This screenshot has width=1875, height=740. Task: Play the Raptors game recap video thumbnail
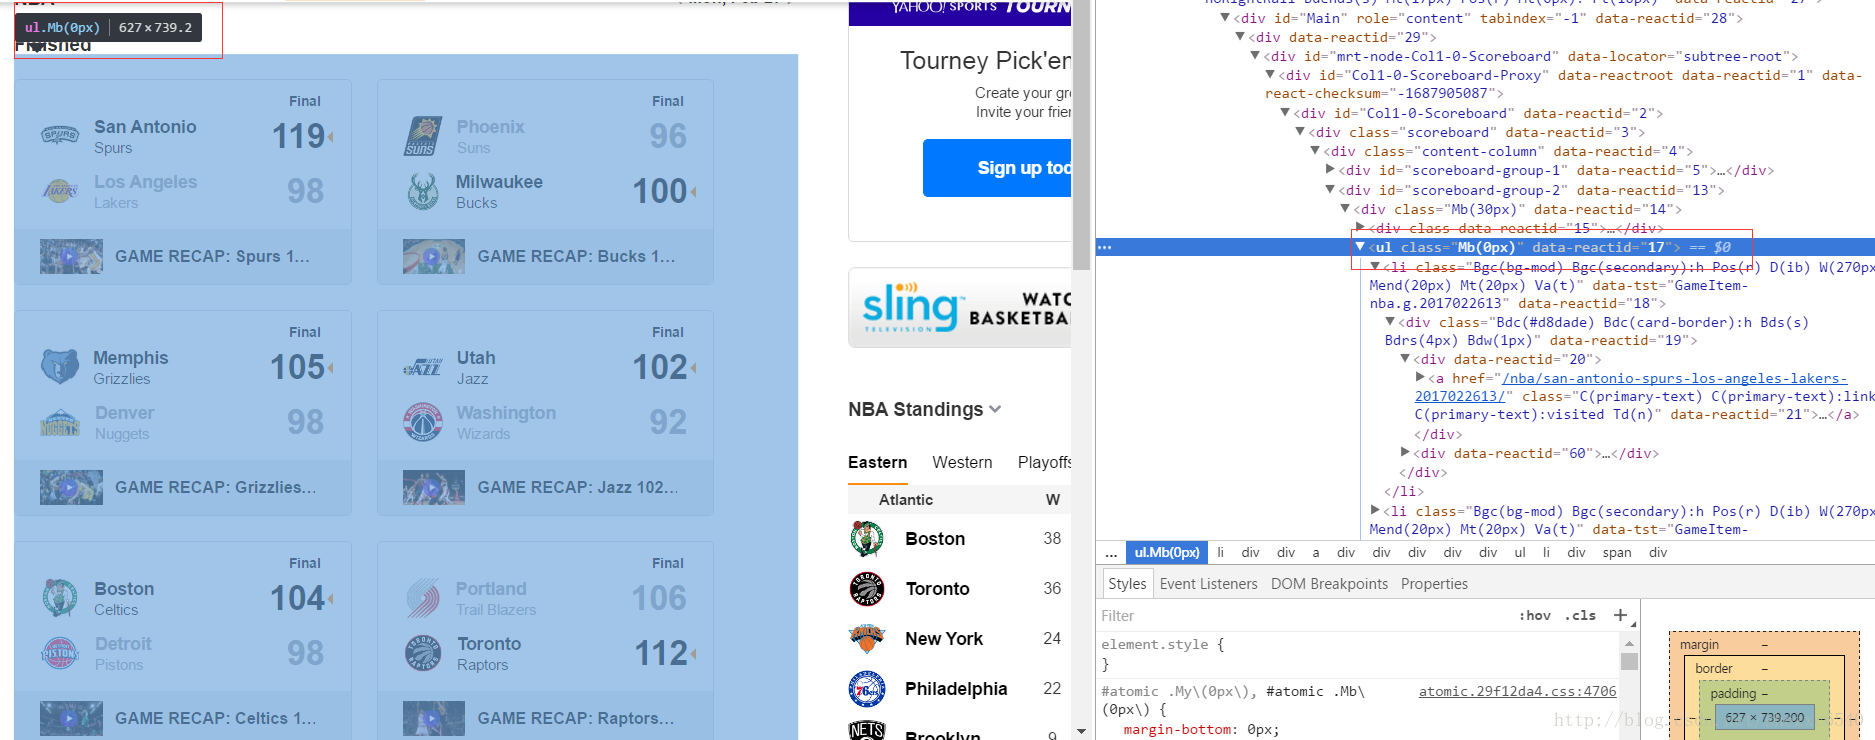pyautogui.click(x=434, y=719)
